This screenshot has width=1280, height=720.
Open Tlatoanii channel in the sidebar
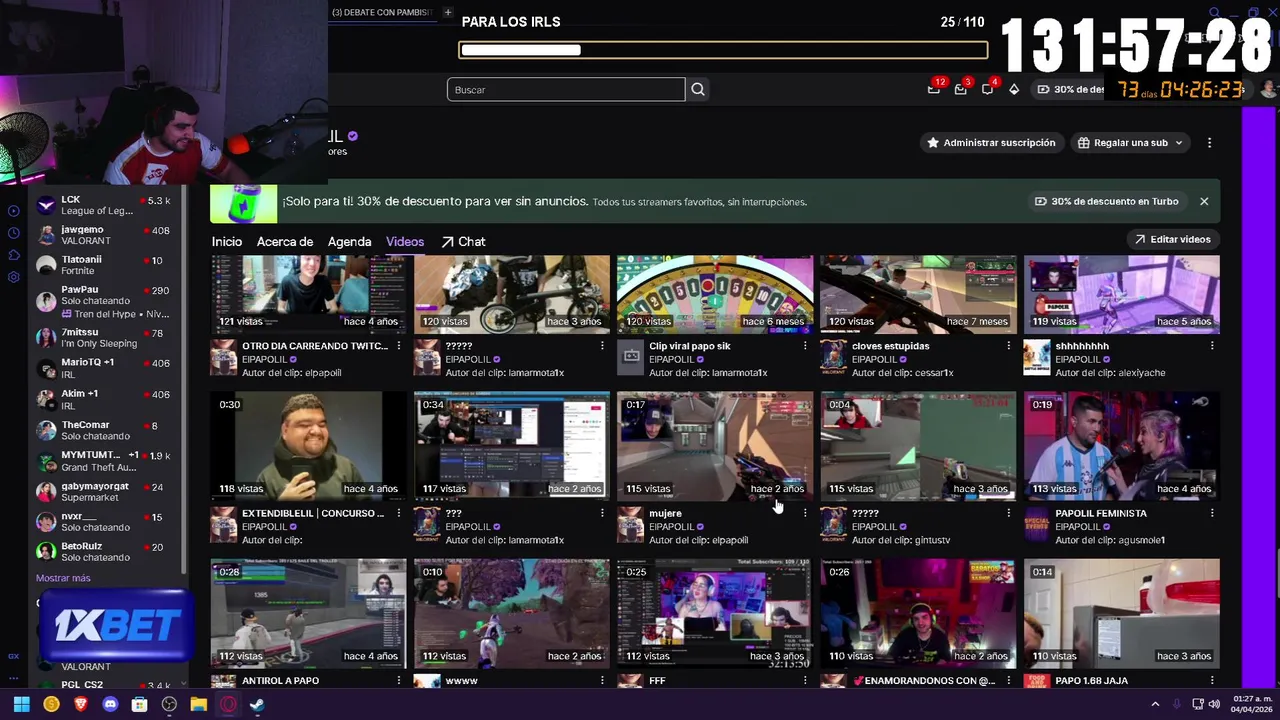coord(104,265)
